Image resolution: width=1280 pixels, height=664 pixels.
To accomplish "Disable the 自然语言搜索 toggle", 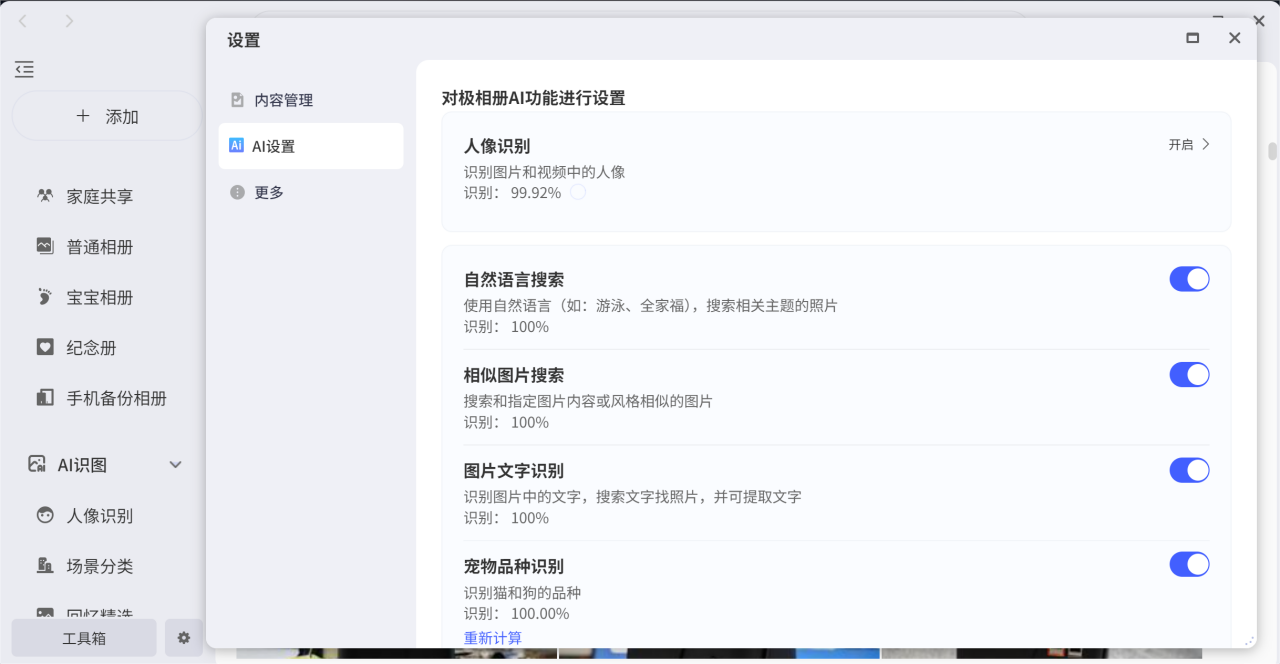I will [x=1189, y=279].
